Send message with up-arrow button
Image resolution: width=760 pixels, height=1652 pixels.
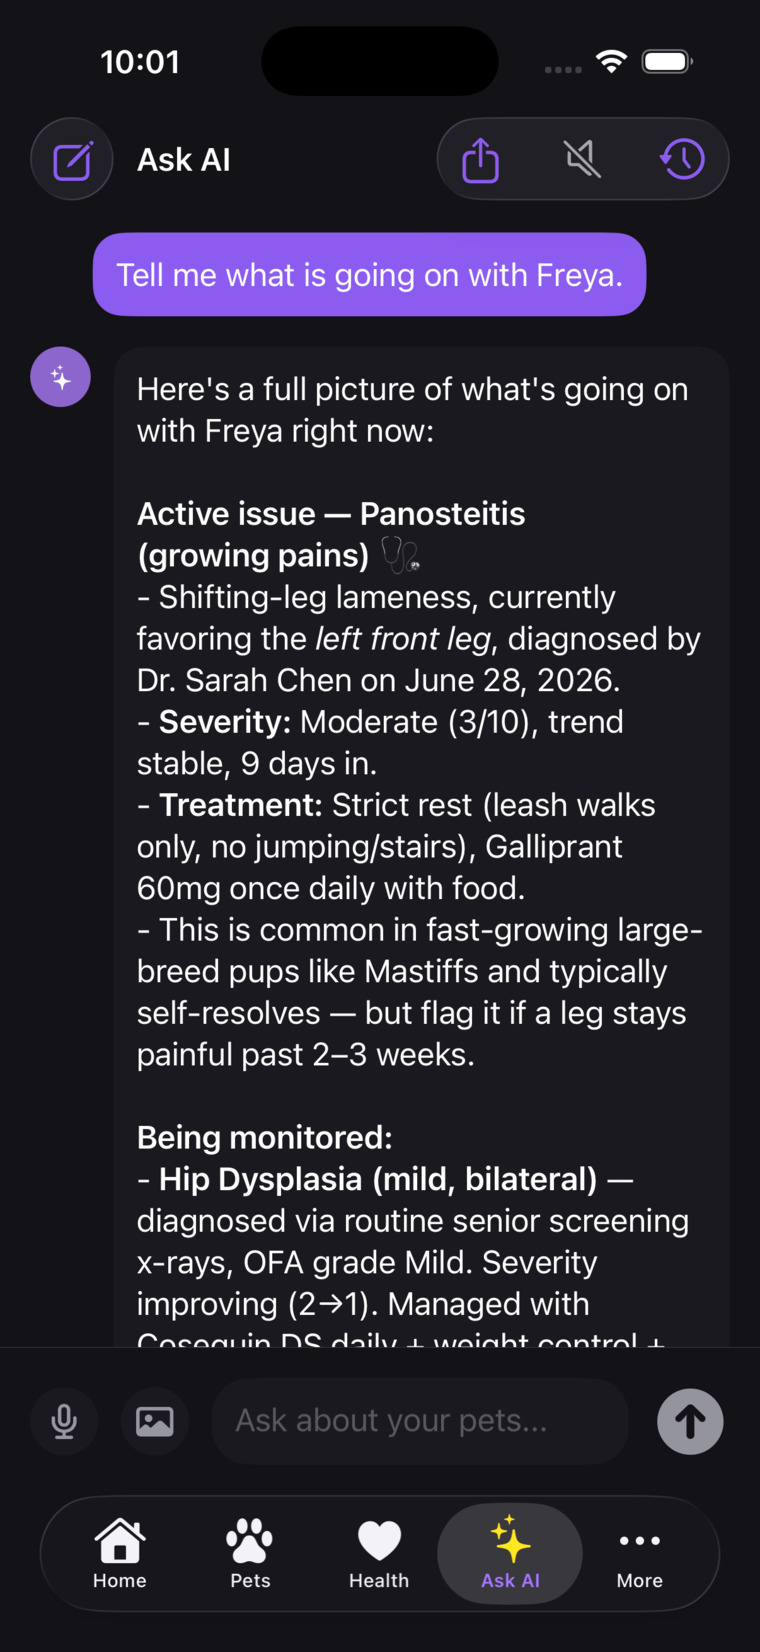click(x=690, y=1421)
